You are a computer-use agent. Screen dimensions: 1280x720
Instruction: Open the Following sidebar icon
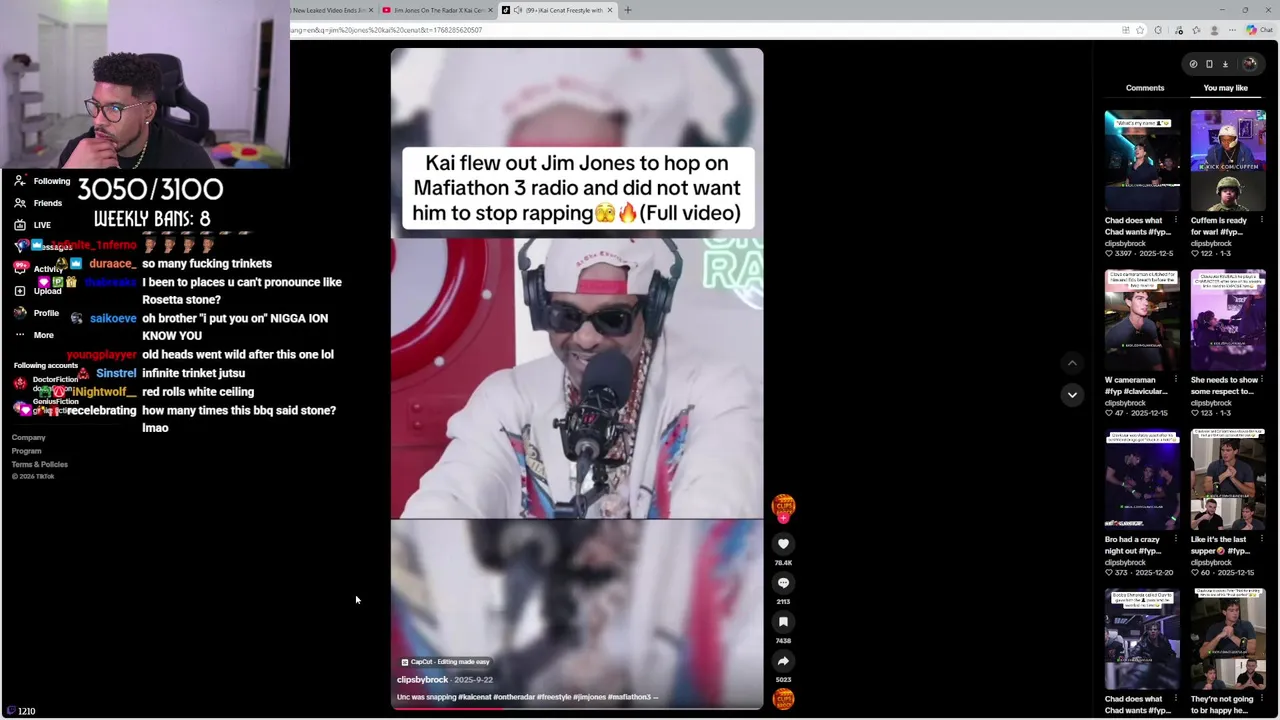tap(20, 181)
